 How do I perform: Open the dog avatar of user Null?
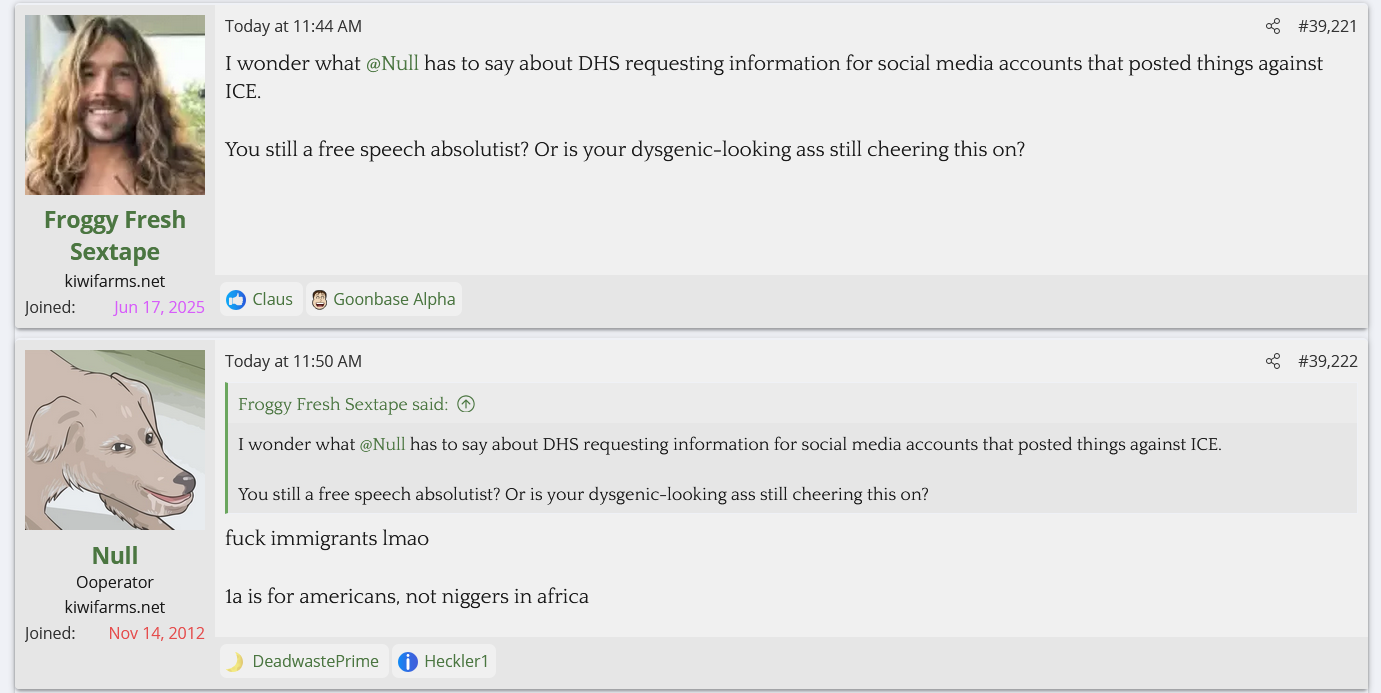point(115,440)
